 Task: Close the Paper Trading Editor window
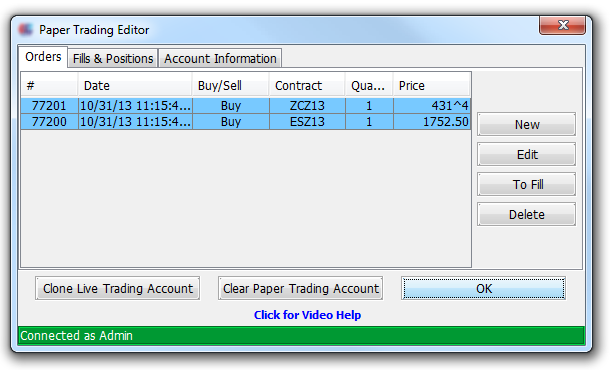563,25
